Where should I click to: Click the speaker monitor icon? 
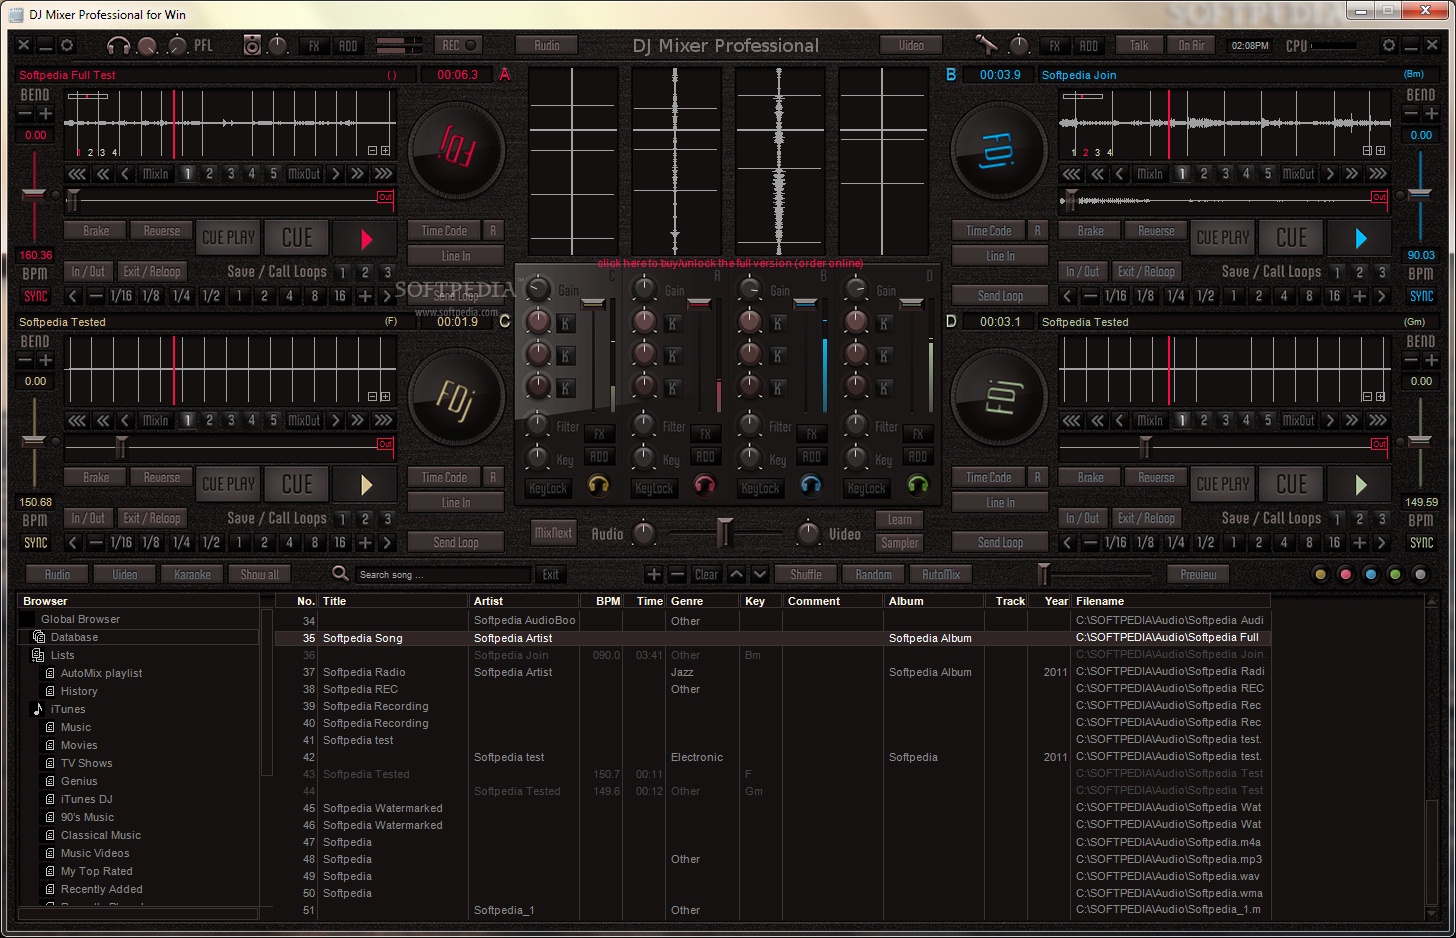(x=252, y=46)
